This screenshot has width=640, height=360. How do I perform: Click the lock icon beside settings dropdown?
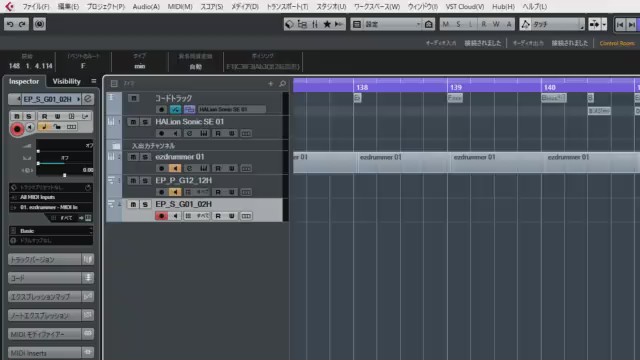click(x=429, y=24)
